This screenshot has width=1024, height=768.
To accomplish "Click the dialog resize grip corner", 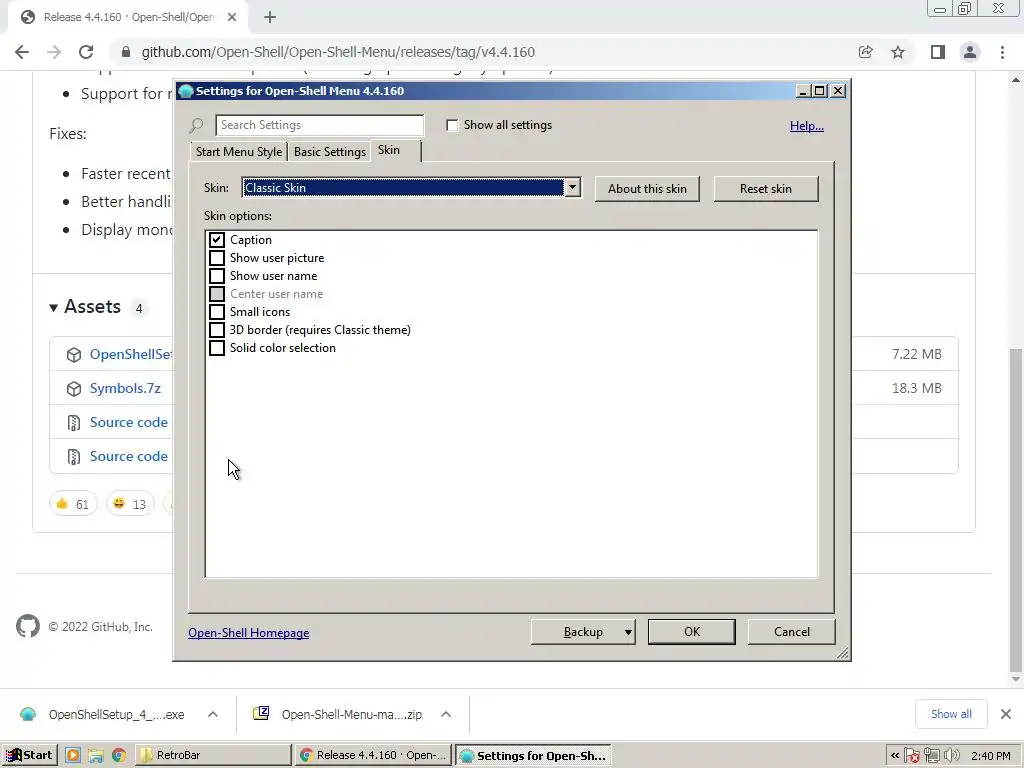I will (842, 652).
